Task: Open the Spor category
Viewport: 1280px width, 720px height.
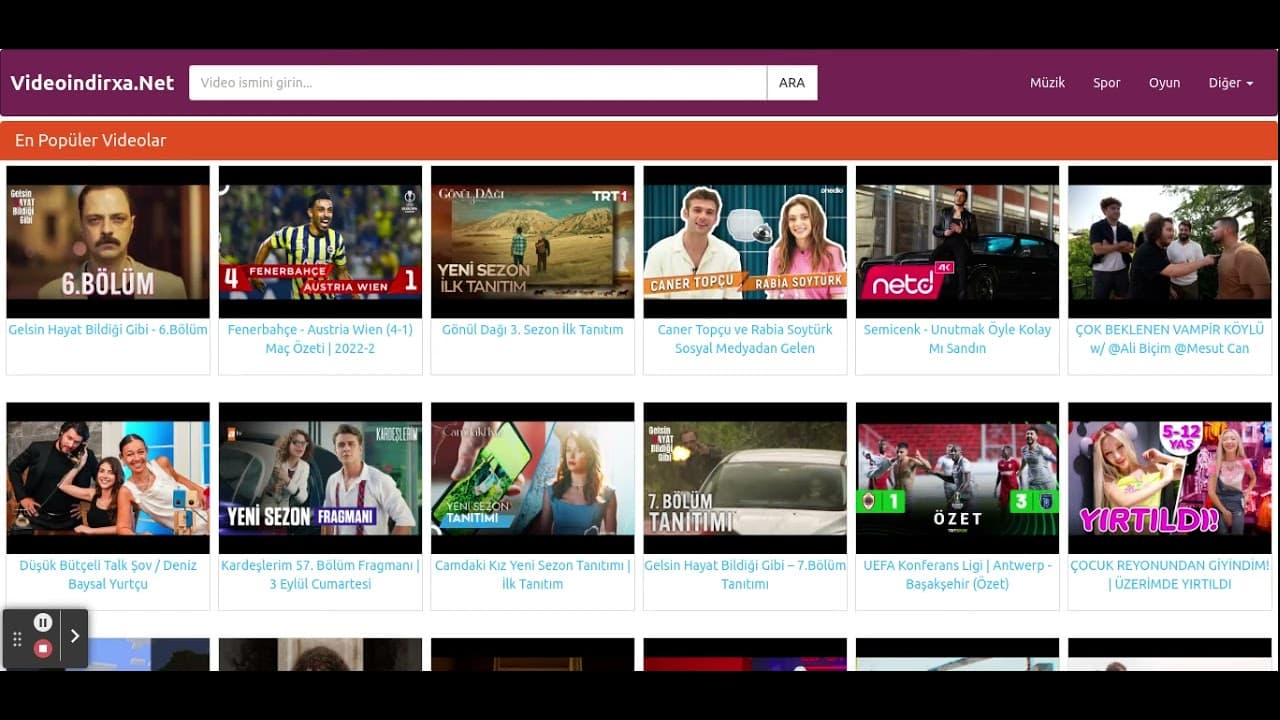Action: [x=1106, y=83]
